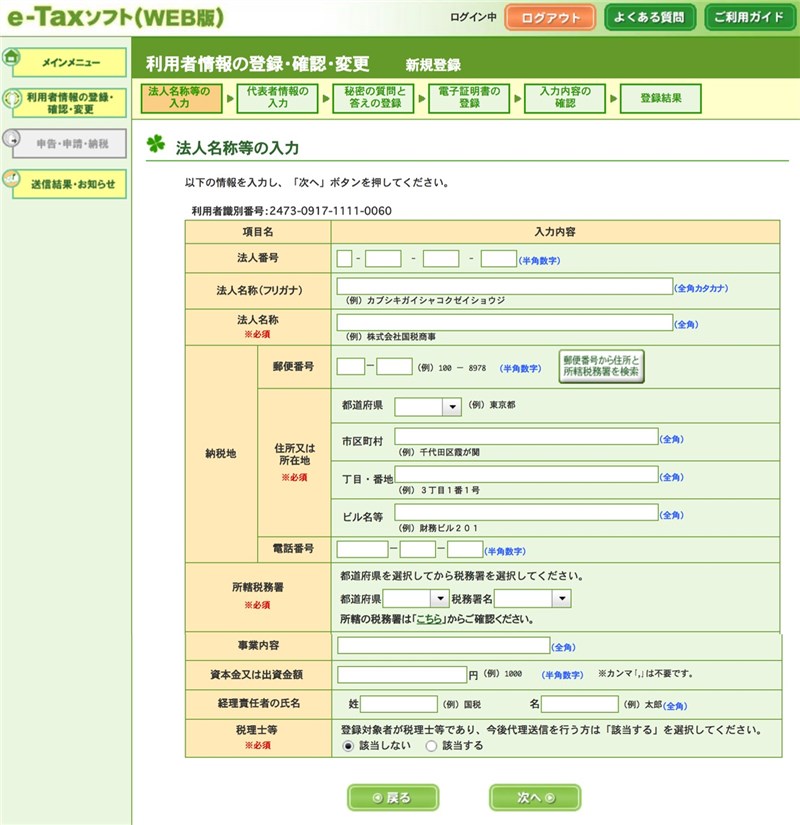Select the 法人名称等の入力 step tab

pos(181,98)
